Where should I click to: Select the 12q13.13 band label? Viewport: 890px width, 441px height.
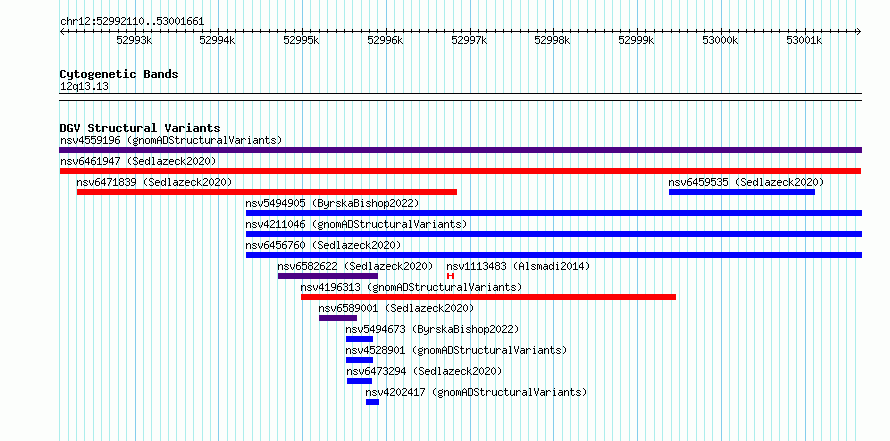point(84,87)
